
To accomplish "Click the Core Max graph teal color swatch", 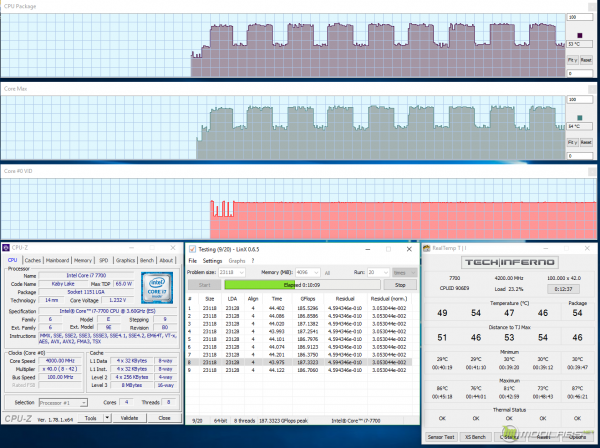I will click(579, 117).
